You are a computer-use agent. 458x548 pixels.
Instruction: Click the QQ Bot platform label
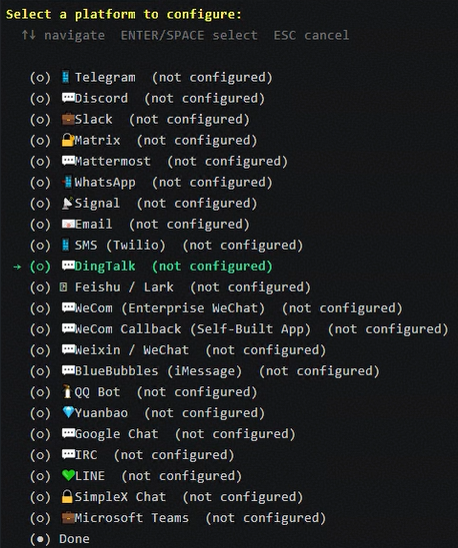coord(97,392)
